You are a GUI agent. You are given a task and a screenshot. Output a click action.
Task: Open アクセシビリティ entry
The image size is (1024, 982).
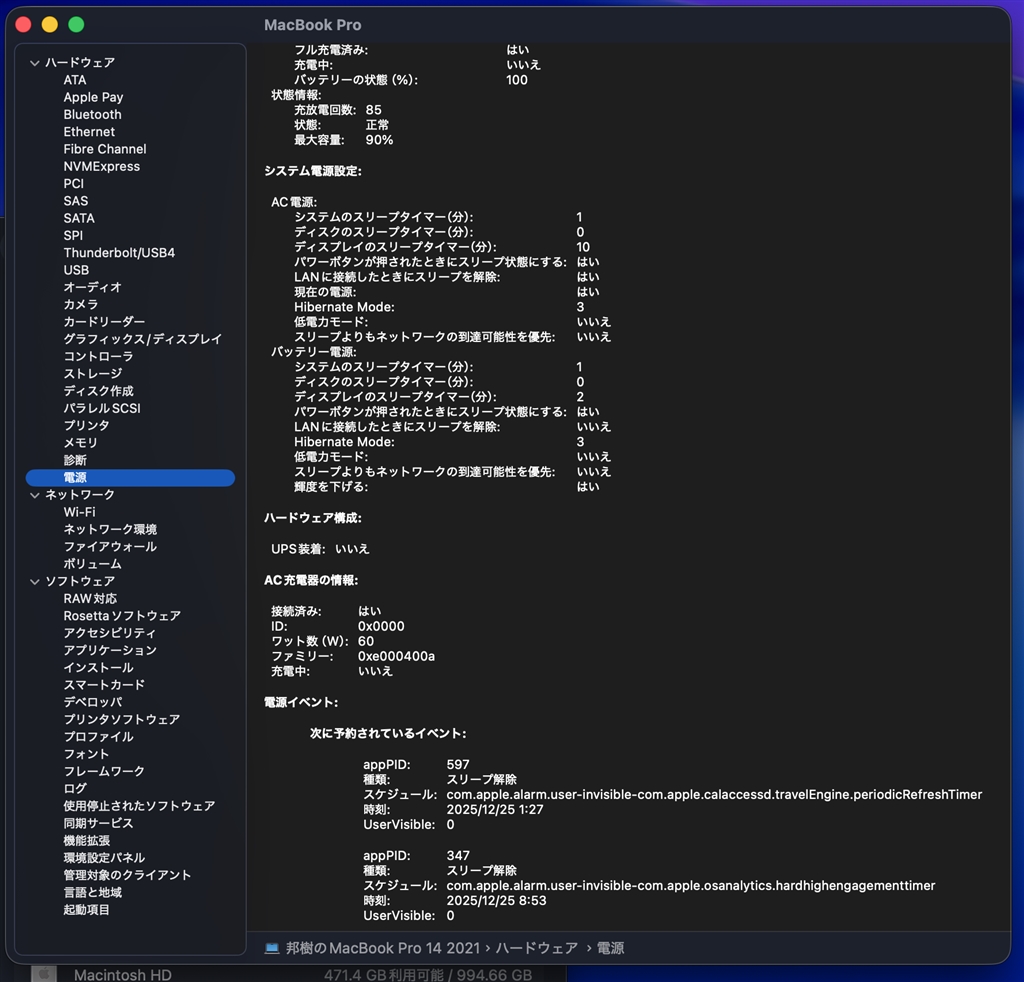tap(110, 633)
